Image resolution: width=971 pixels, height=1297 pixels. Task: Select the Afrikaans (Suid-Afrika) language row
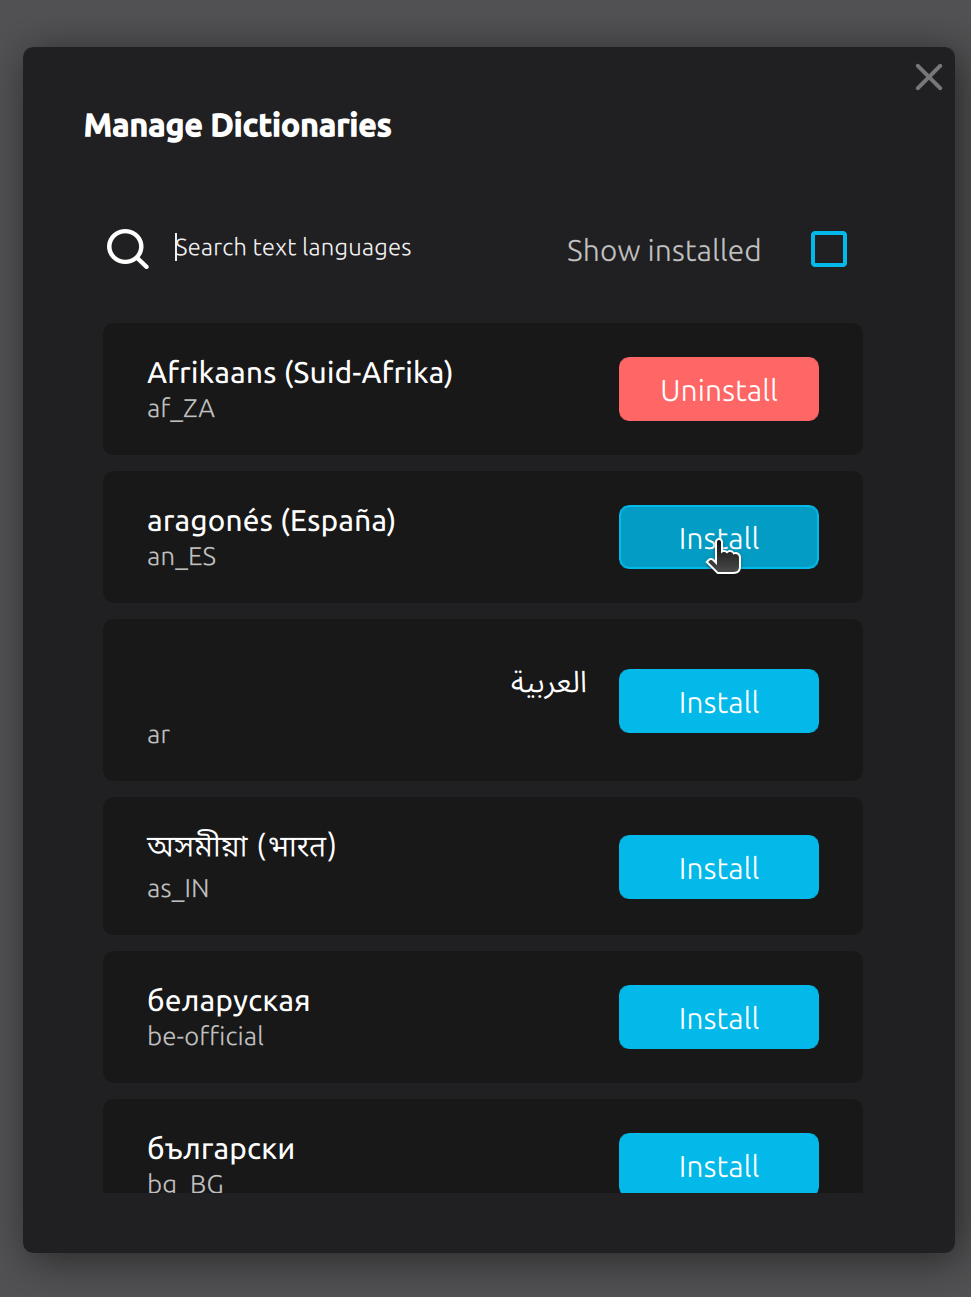tap(483, 389)
